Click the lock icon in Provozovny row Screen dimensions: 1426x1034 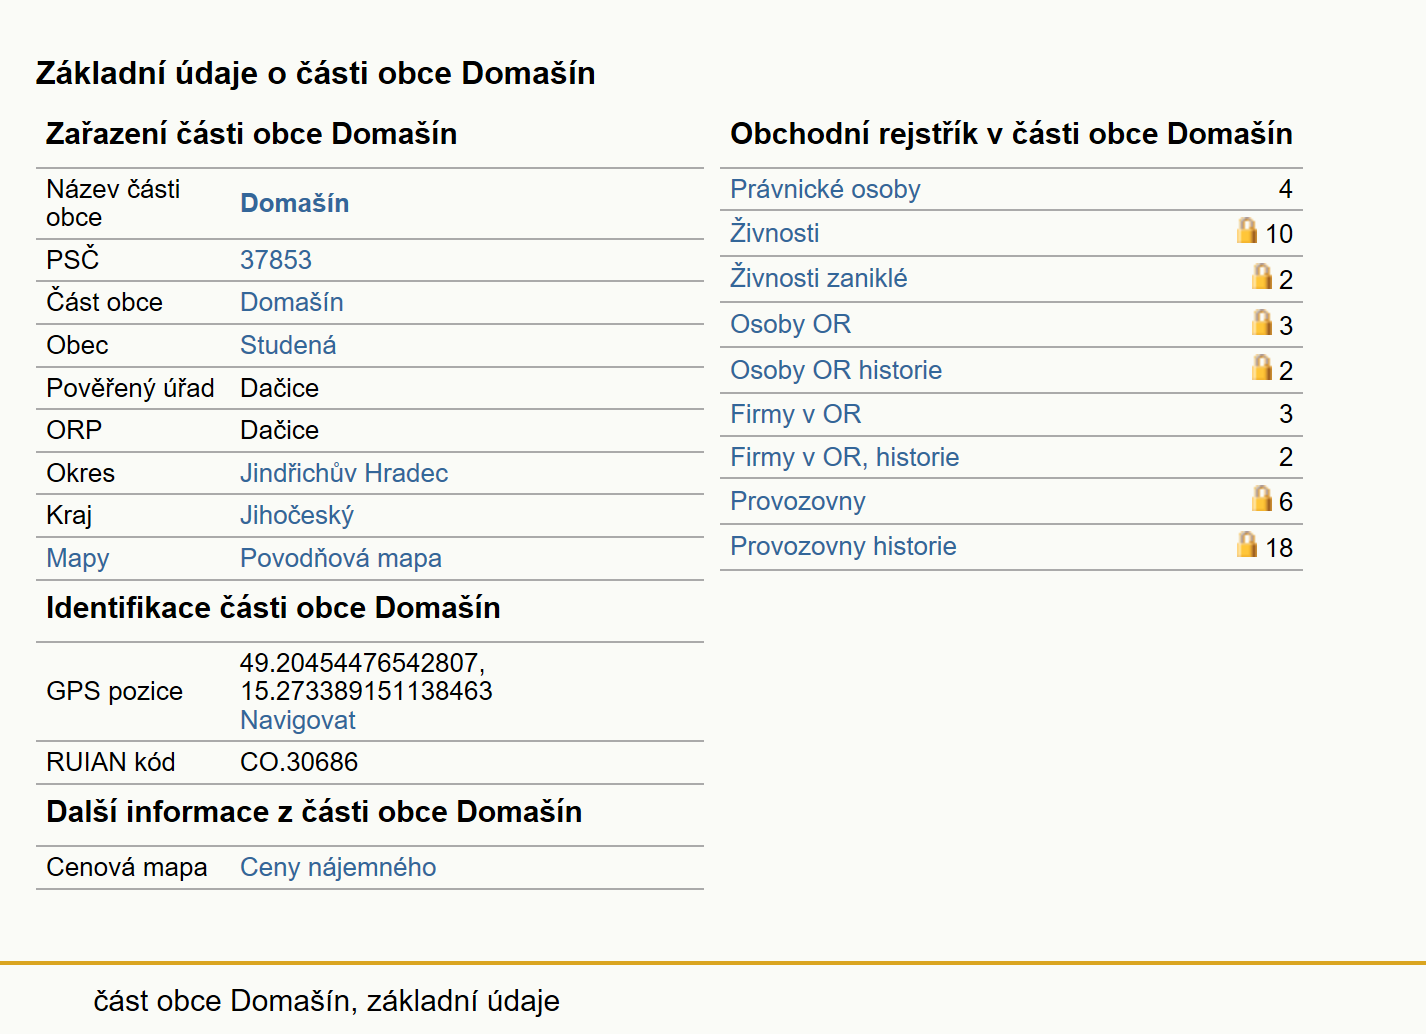pyautogui.click(x=1262, y=498)
